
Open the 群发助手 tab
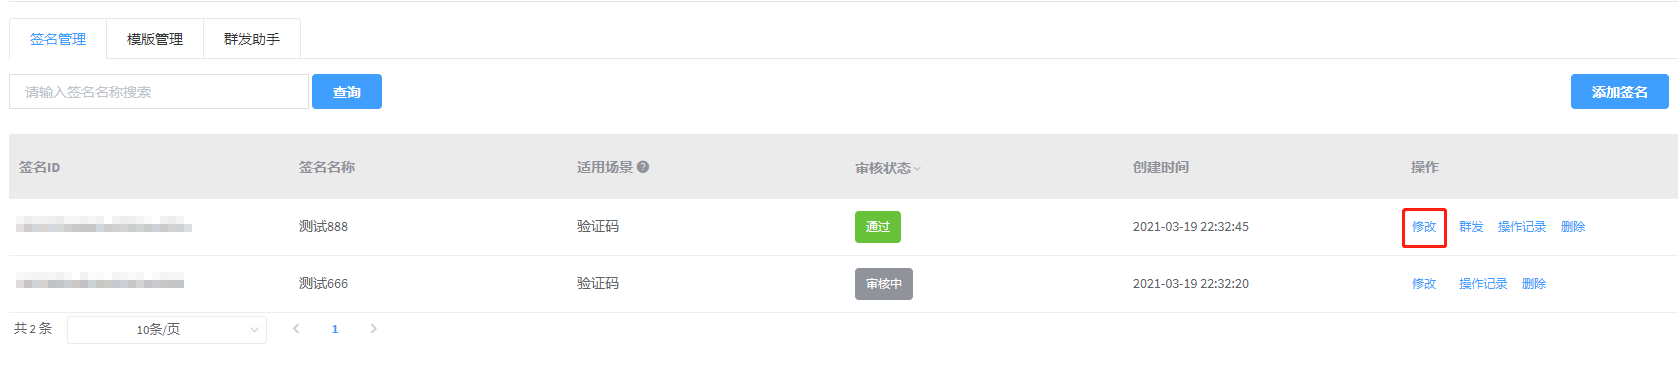[x=252, y=39]
